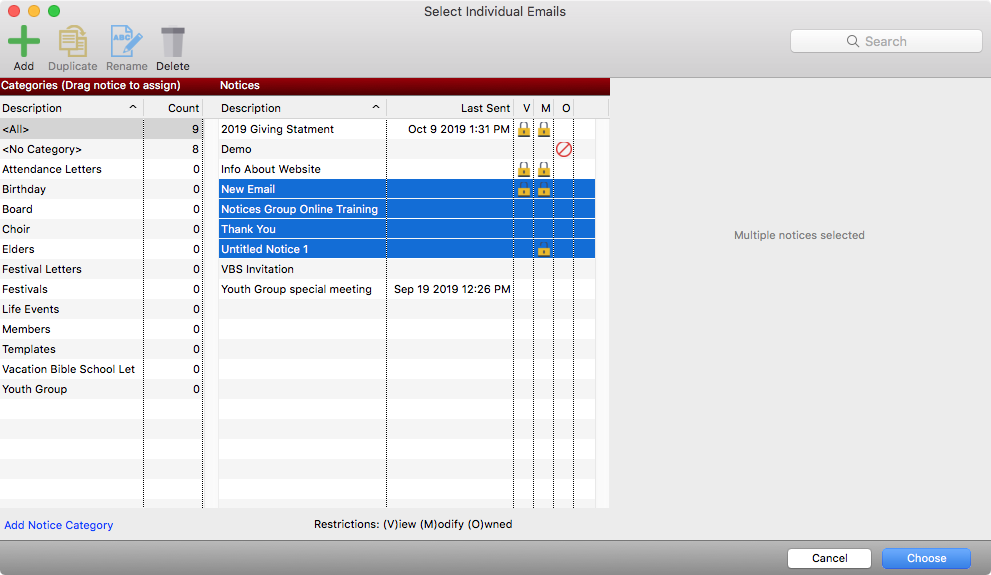Viewport: 991px width, 575px height.
Task: Click the Modify lock on Info About Website
Action: [544, 169]
